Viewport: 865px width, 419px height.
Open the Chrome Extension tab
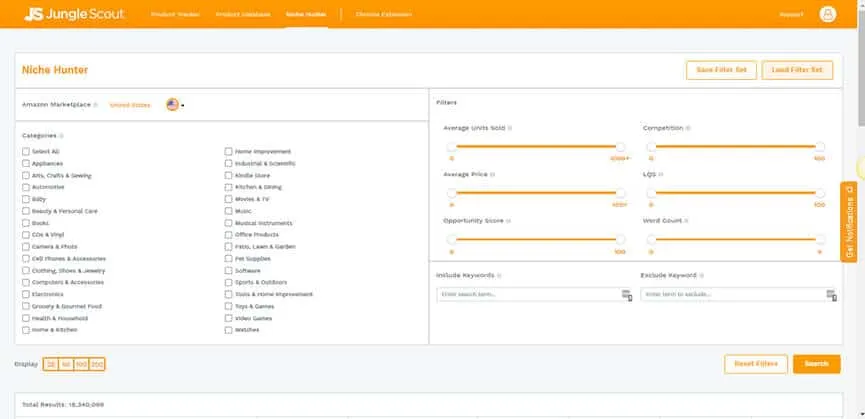tap(383, 14)
